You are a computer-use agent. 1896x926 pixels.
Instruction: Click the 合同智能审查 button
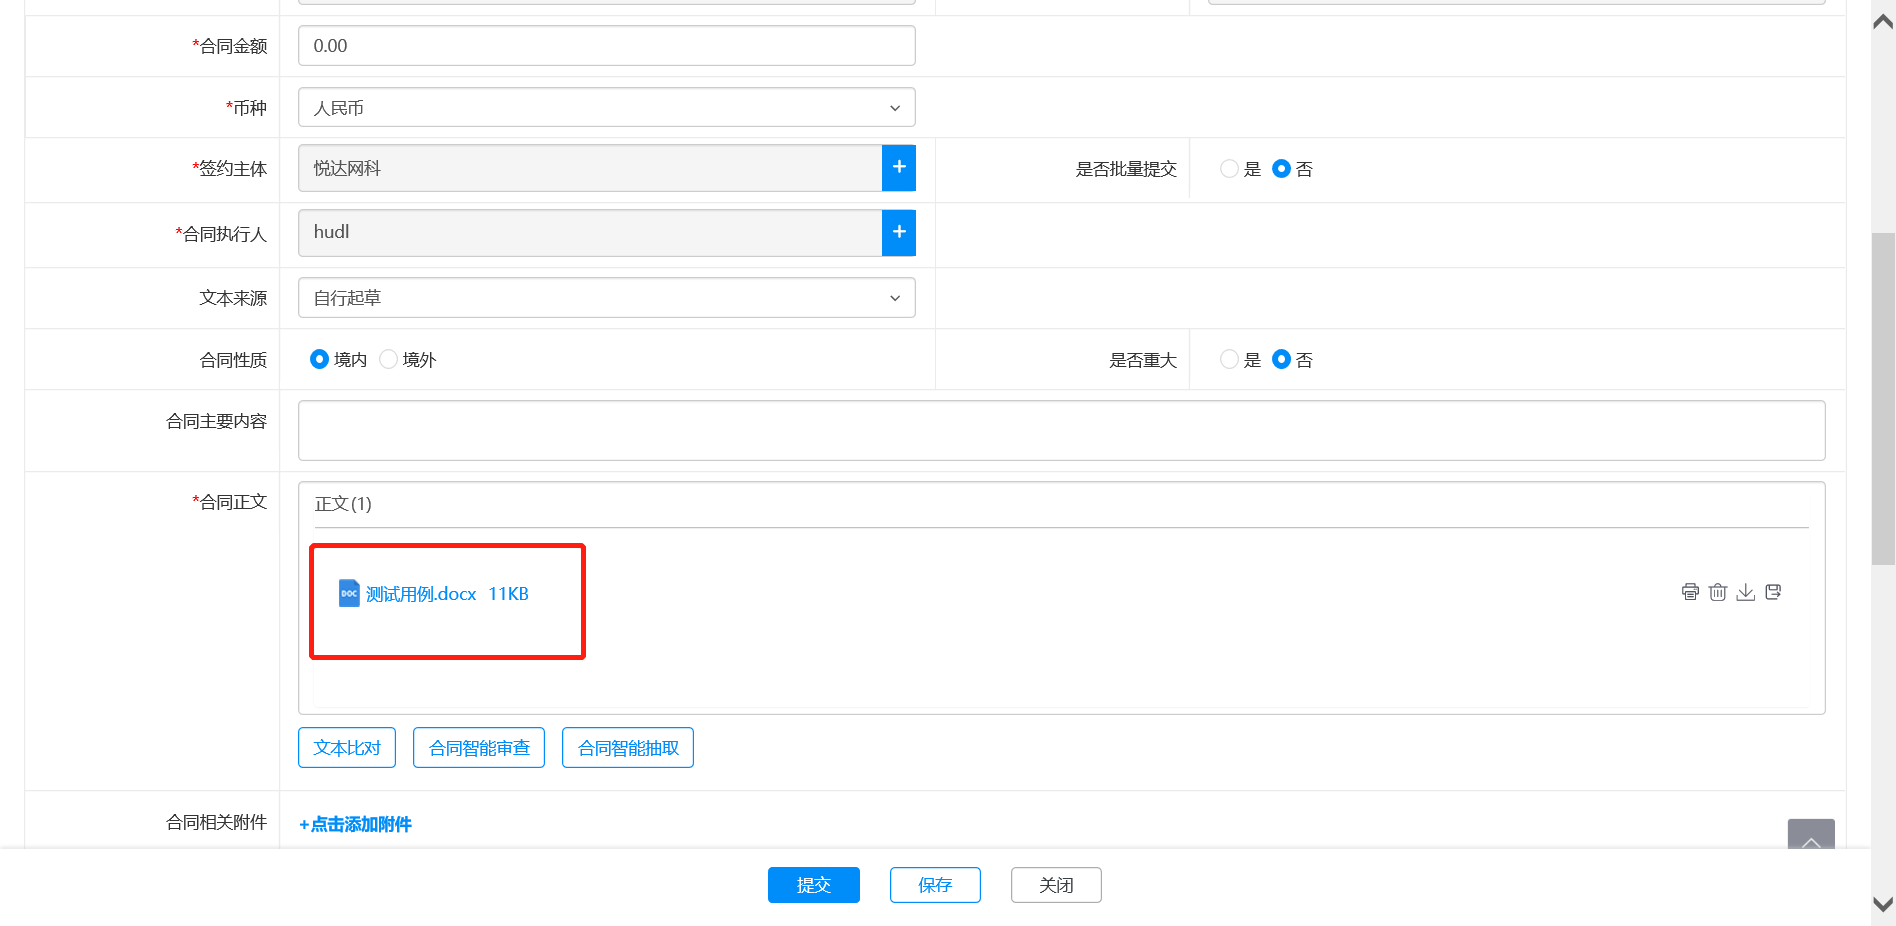[x=479, y=748]
